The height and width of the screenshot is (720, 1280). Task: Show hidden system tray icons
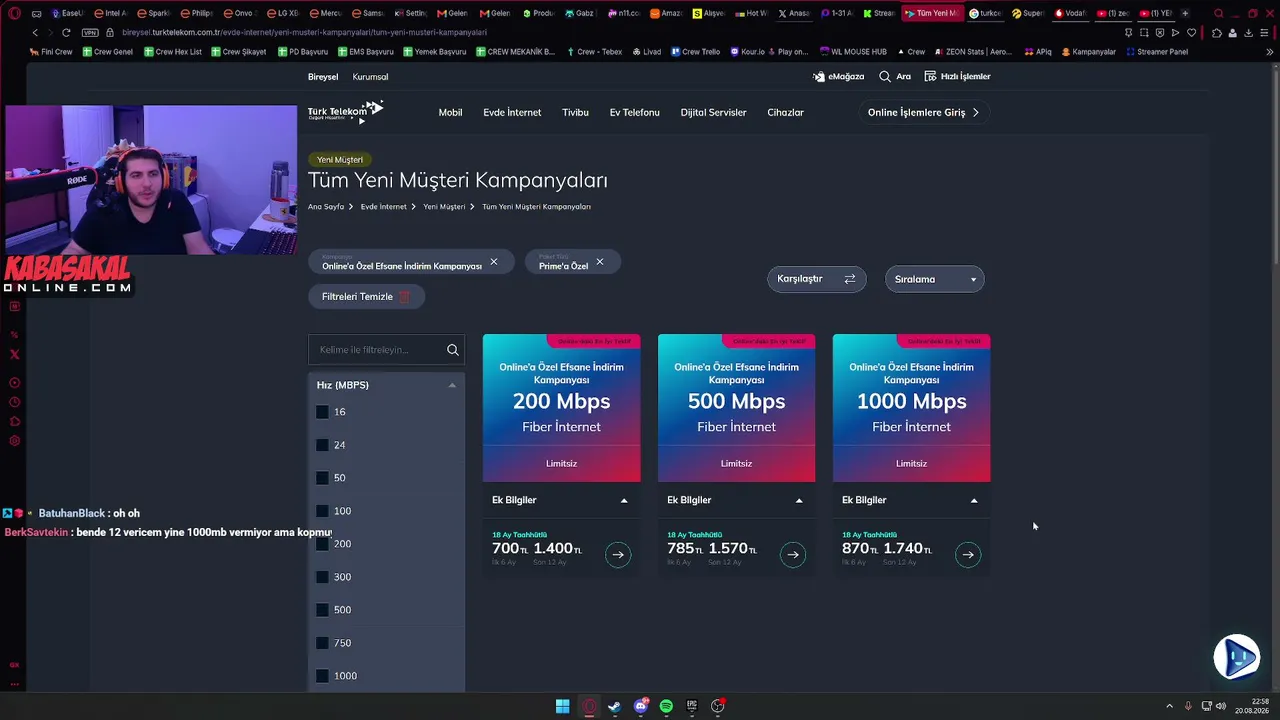1170,706
